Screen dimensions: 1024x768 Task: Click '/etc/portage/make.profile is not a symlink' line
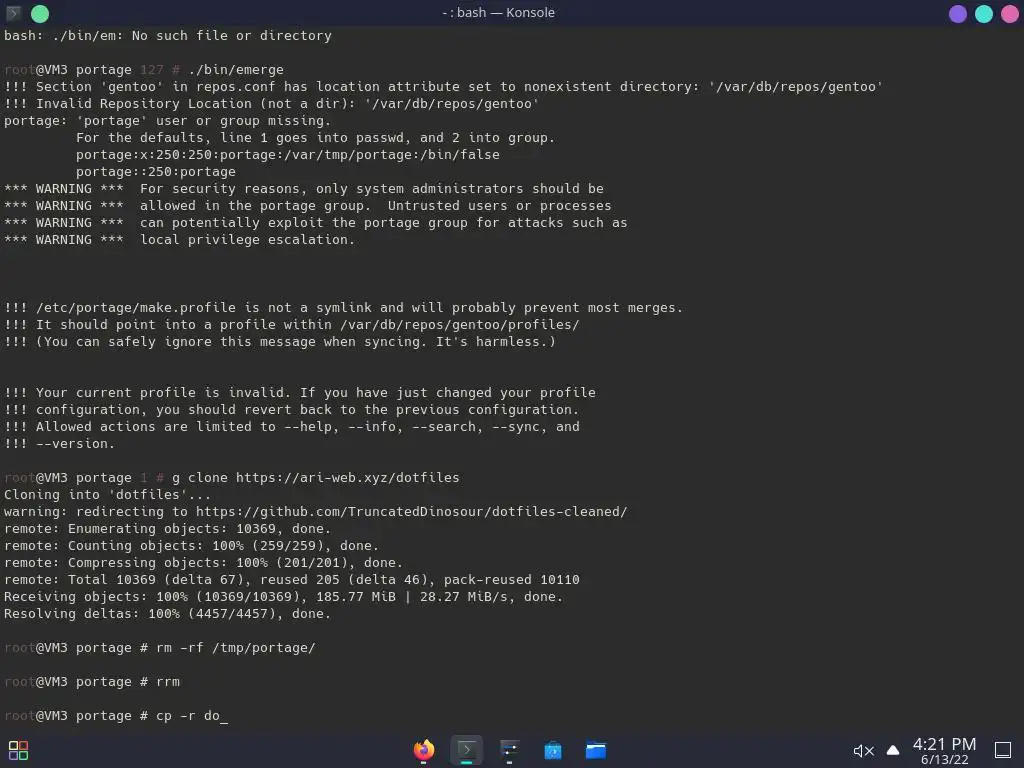pyautogui.click(x=344, y=307)
